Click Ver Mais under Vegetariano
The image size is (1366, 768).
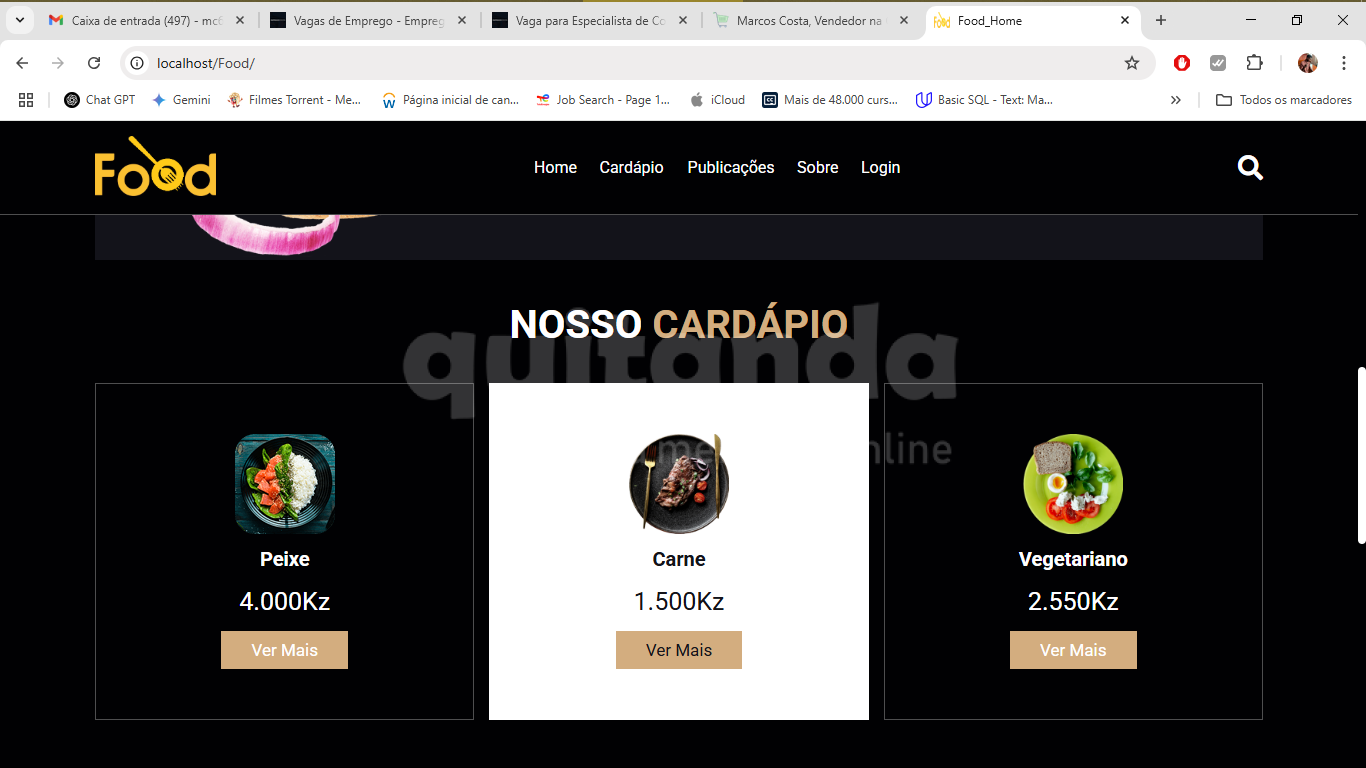[x=1073, y=650]
